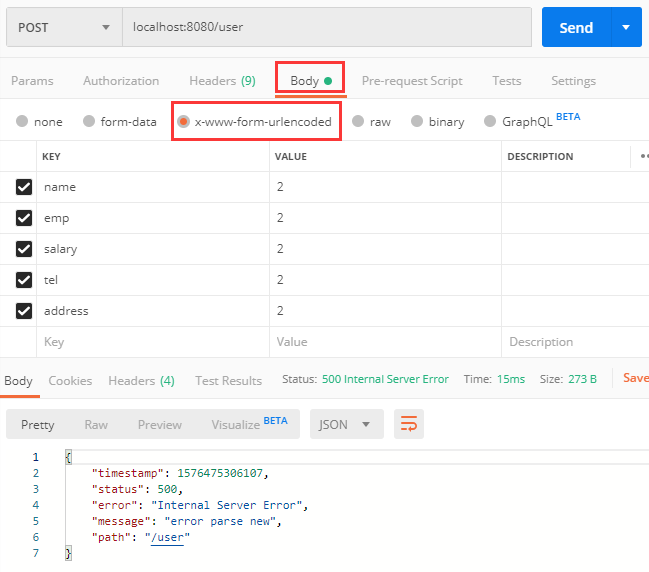The image size is (649, 572).
Task: Select the form-data radio button
Action: (x=89, y=121)
